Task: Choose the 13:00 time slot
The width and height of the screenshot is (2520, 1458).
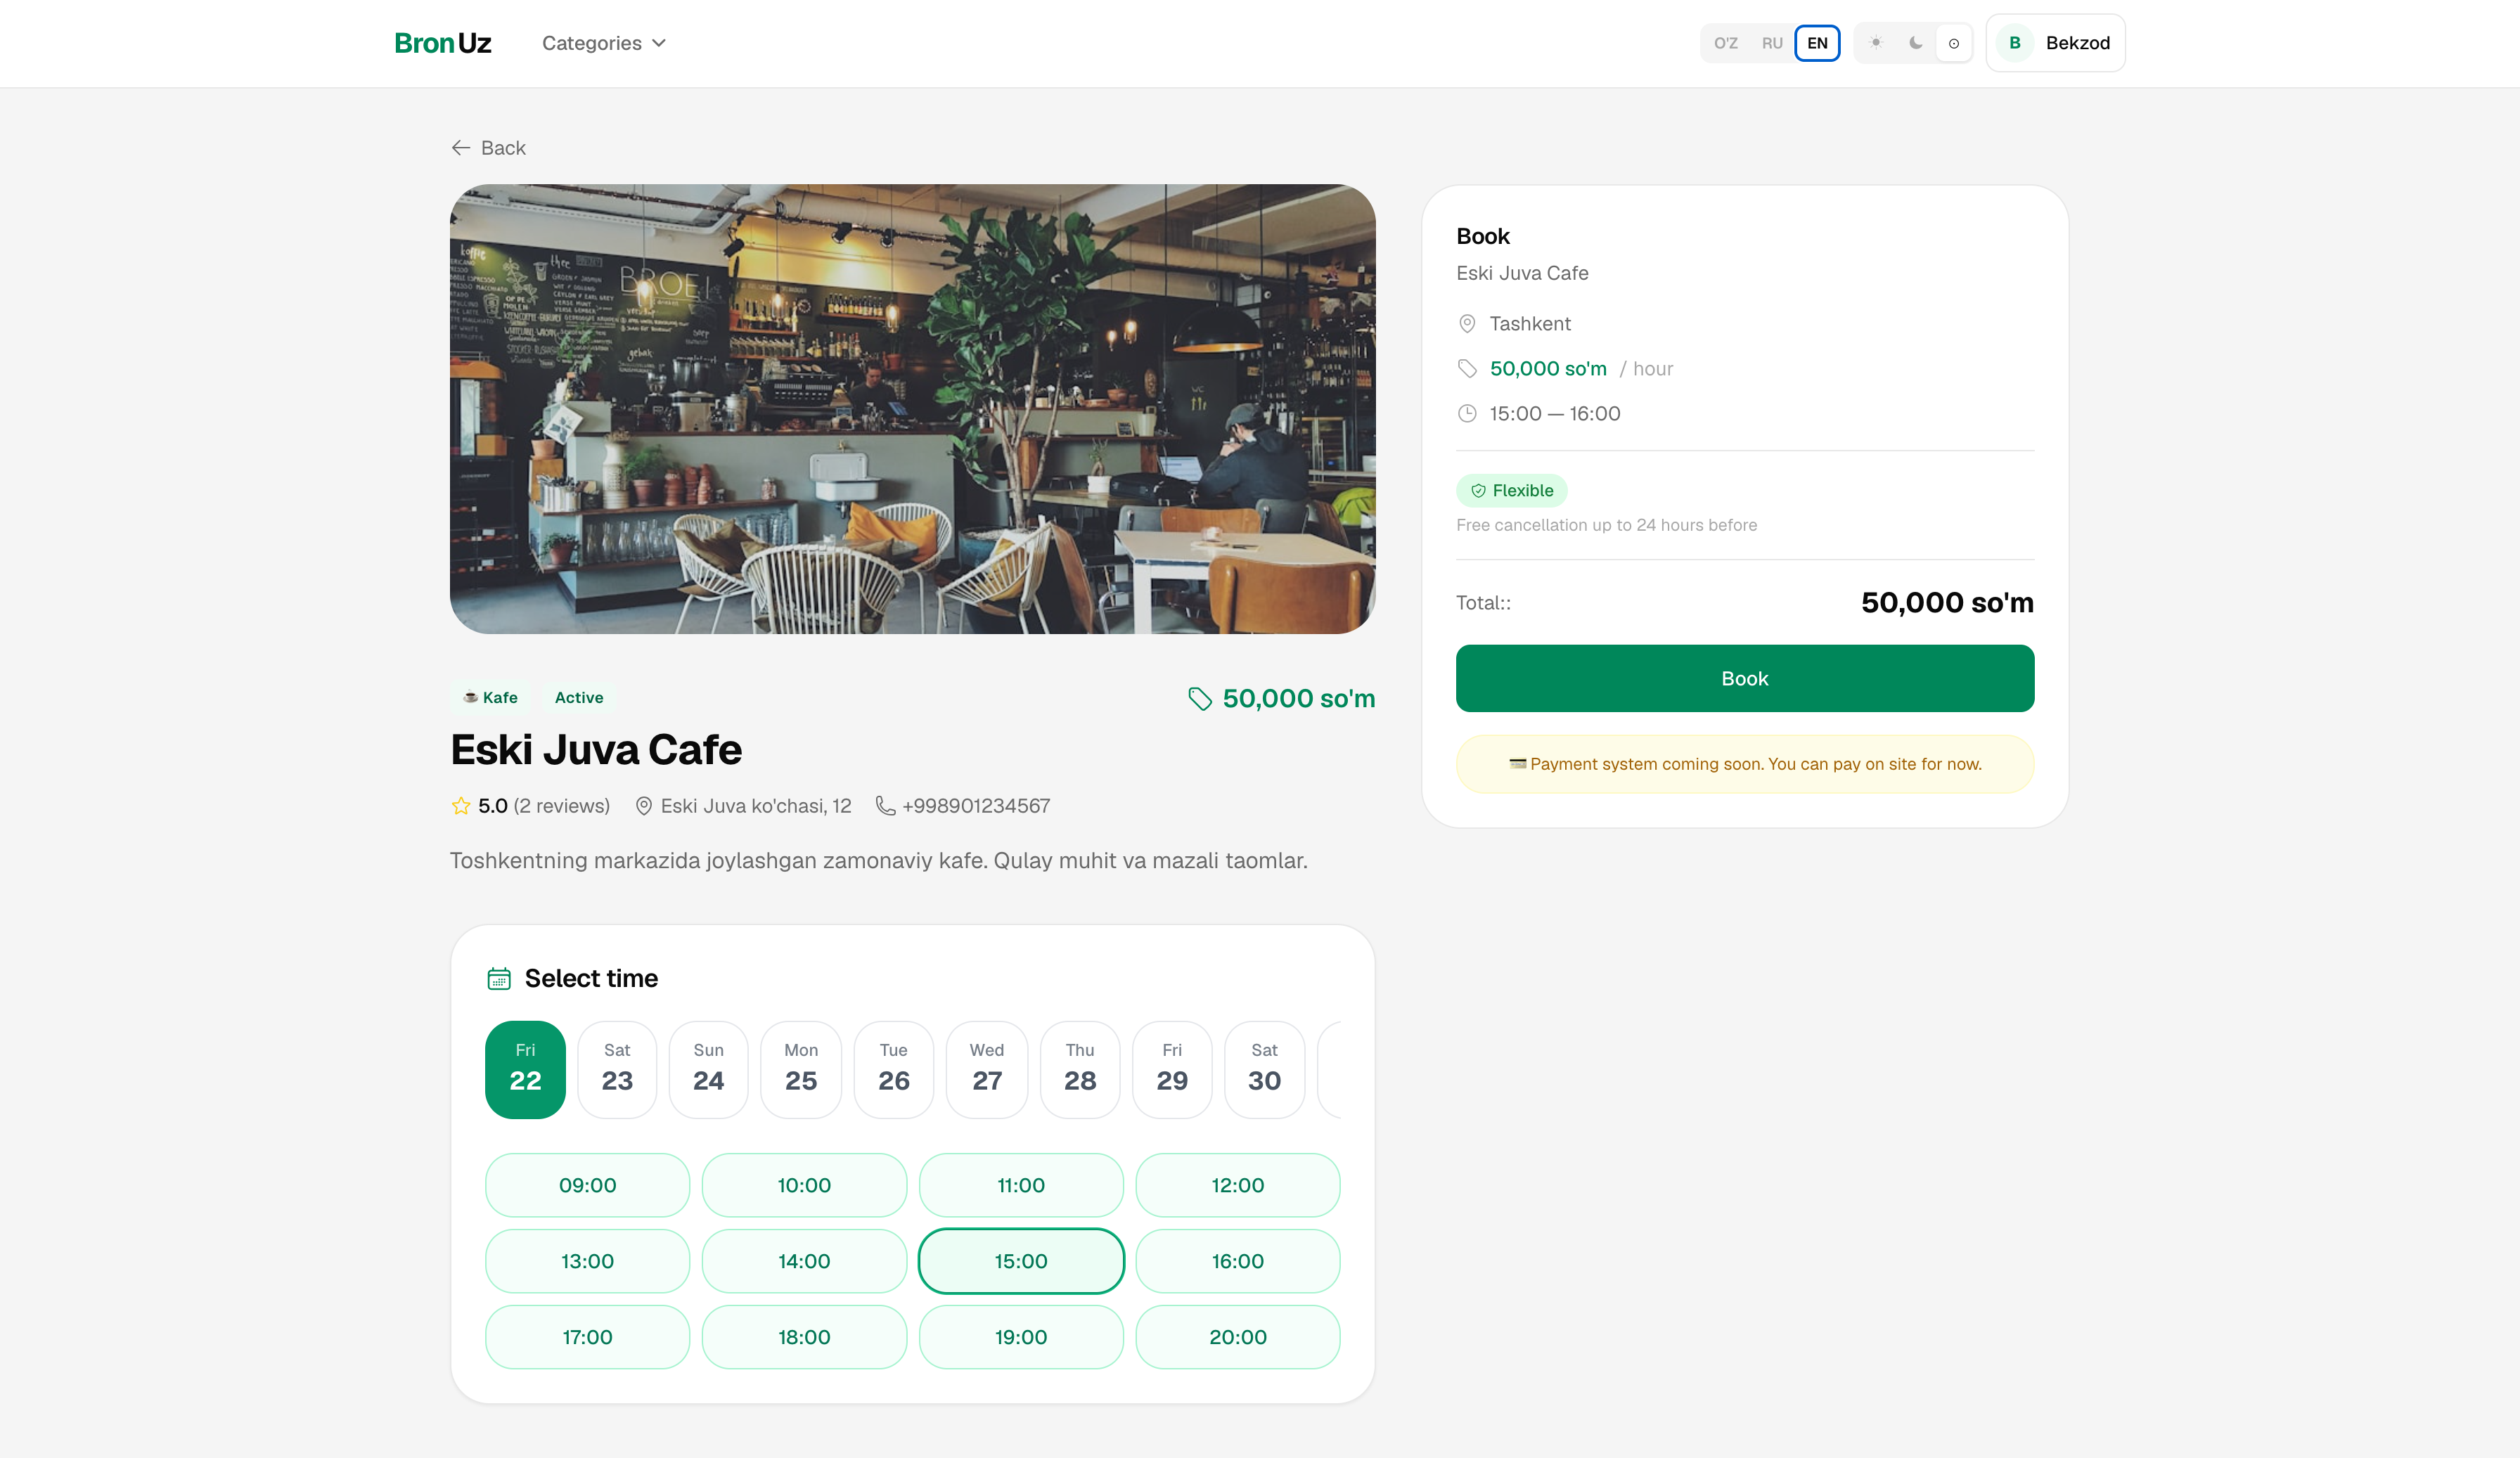Action: point(588,1261)
